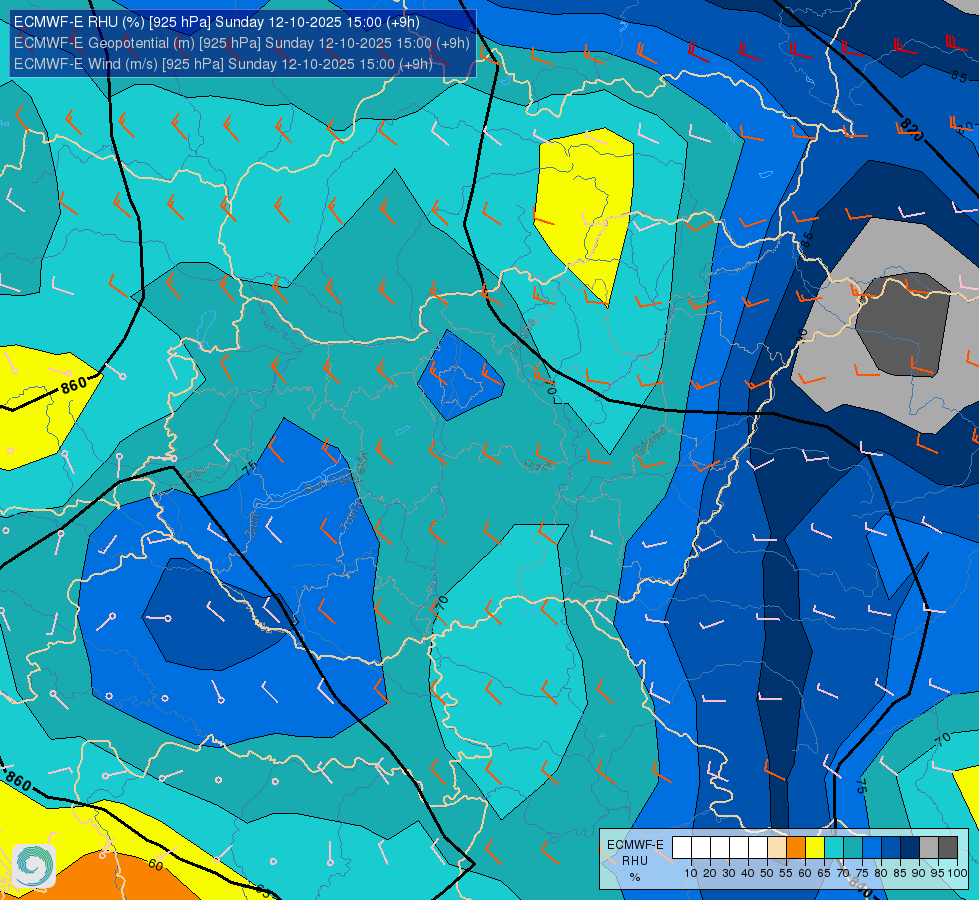
Task: Click the cyan 65-70% legend swatch
Action: click(x=834, y=847)
